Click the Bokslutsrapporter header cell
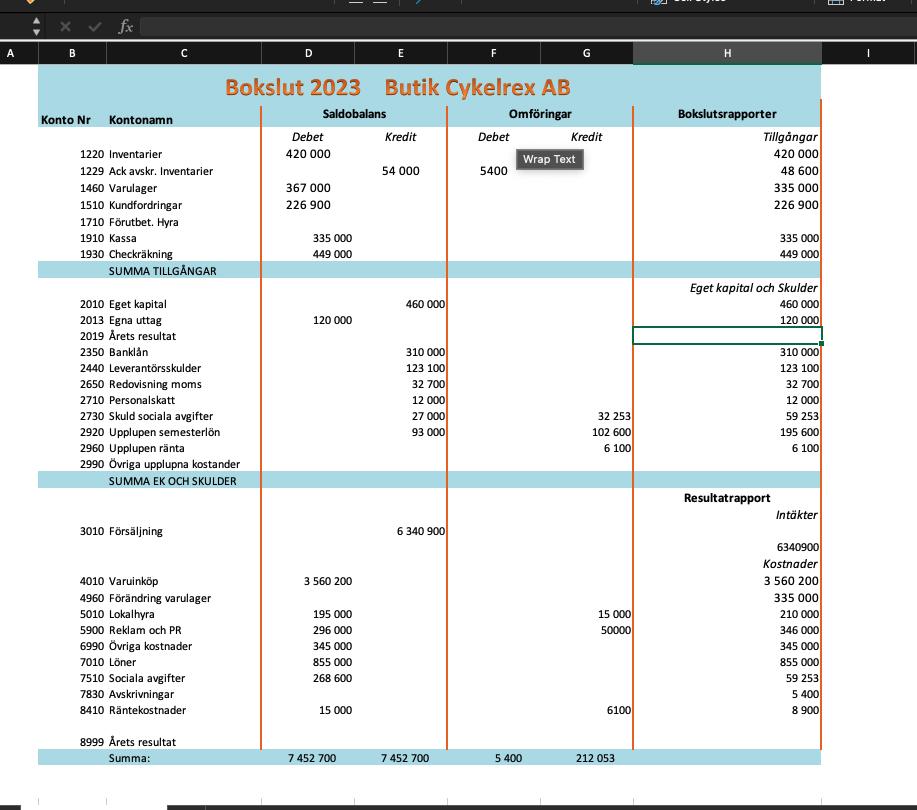Image resolution: width=917 pixels, height=810 pixels. [x=726, y=114]
